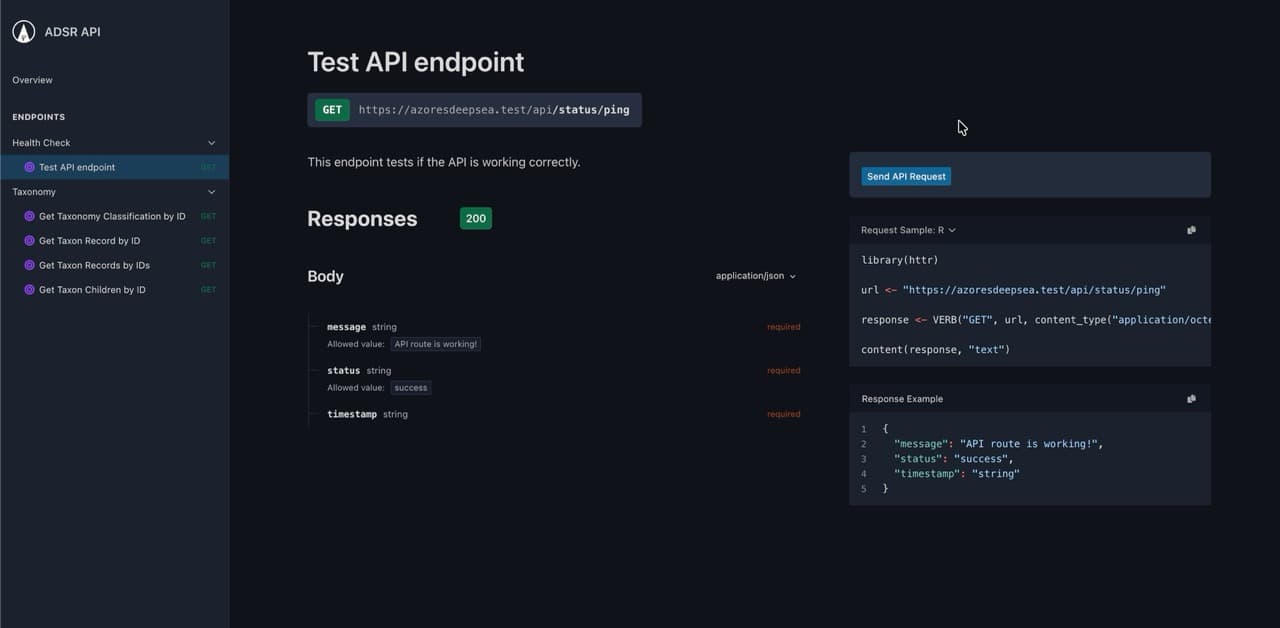Click the 'API route is working!' allowed value chip
The height and width of the screenshot is (628, 1280).
pyautogui.click(x=435, y=343)
